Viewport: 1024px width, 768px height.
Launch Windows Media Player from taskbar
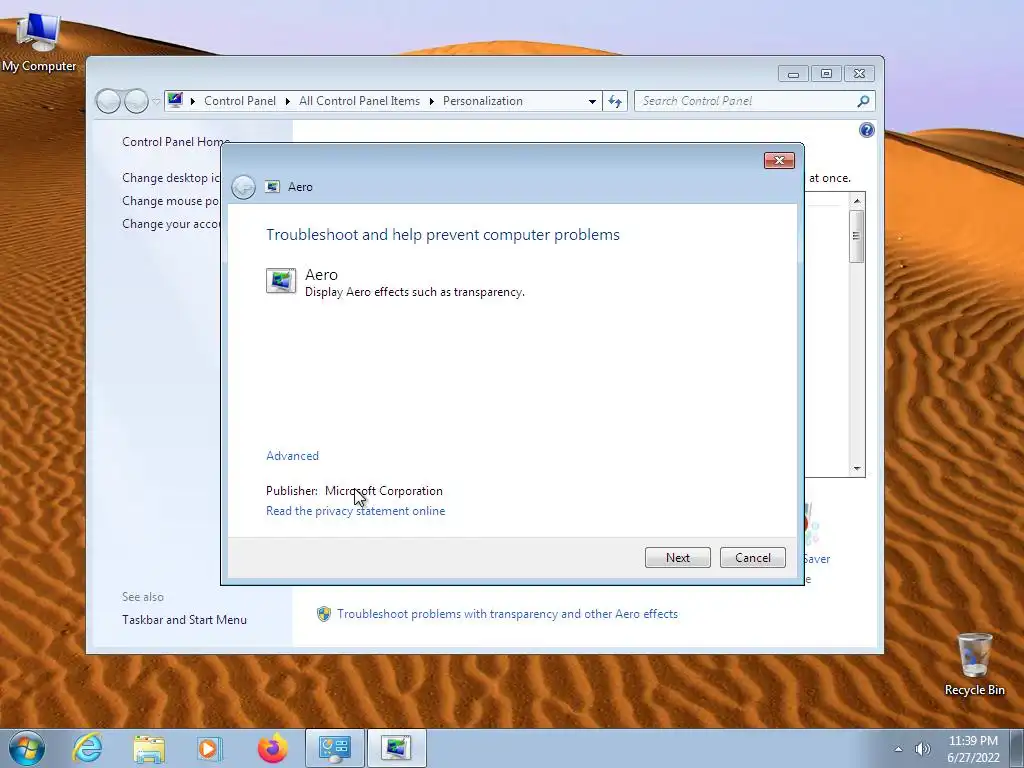click(x=210, y=748)
